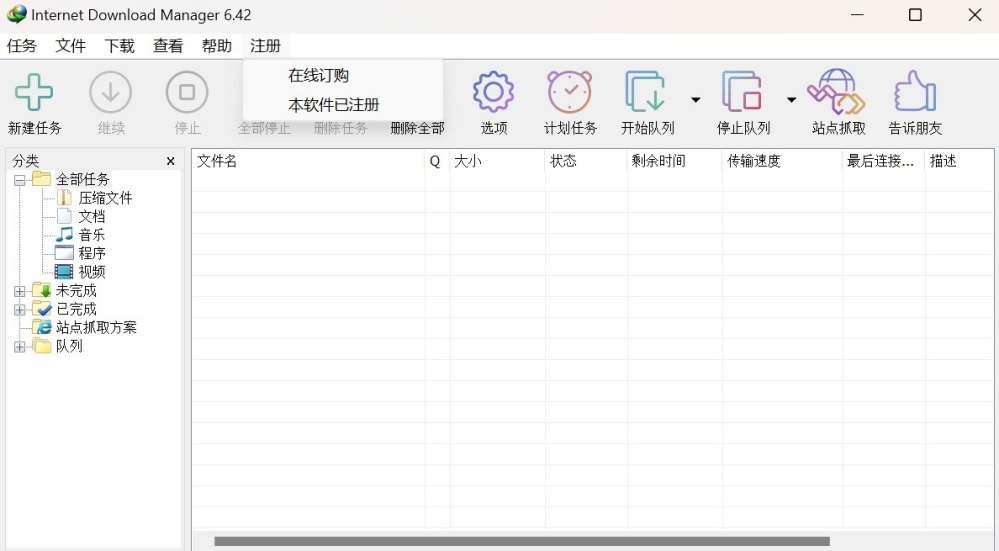Viewport: 999px width, 551px height.
Task: Click the 文档 page icon
Action: tap(64, 217)
